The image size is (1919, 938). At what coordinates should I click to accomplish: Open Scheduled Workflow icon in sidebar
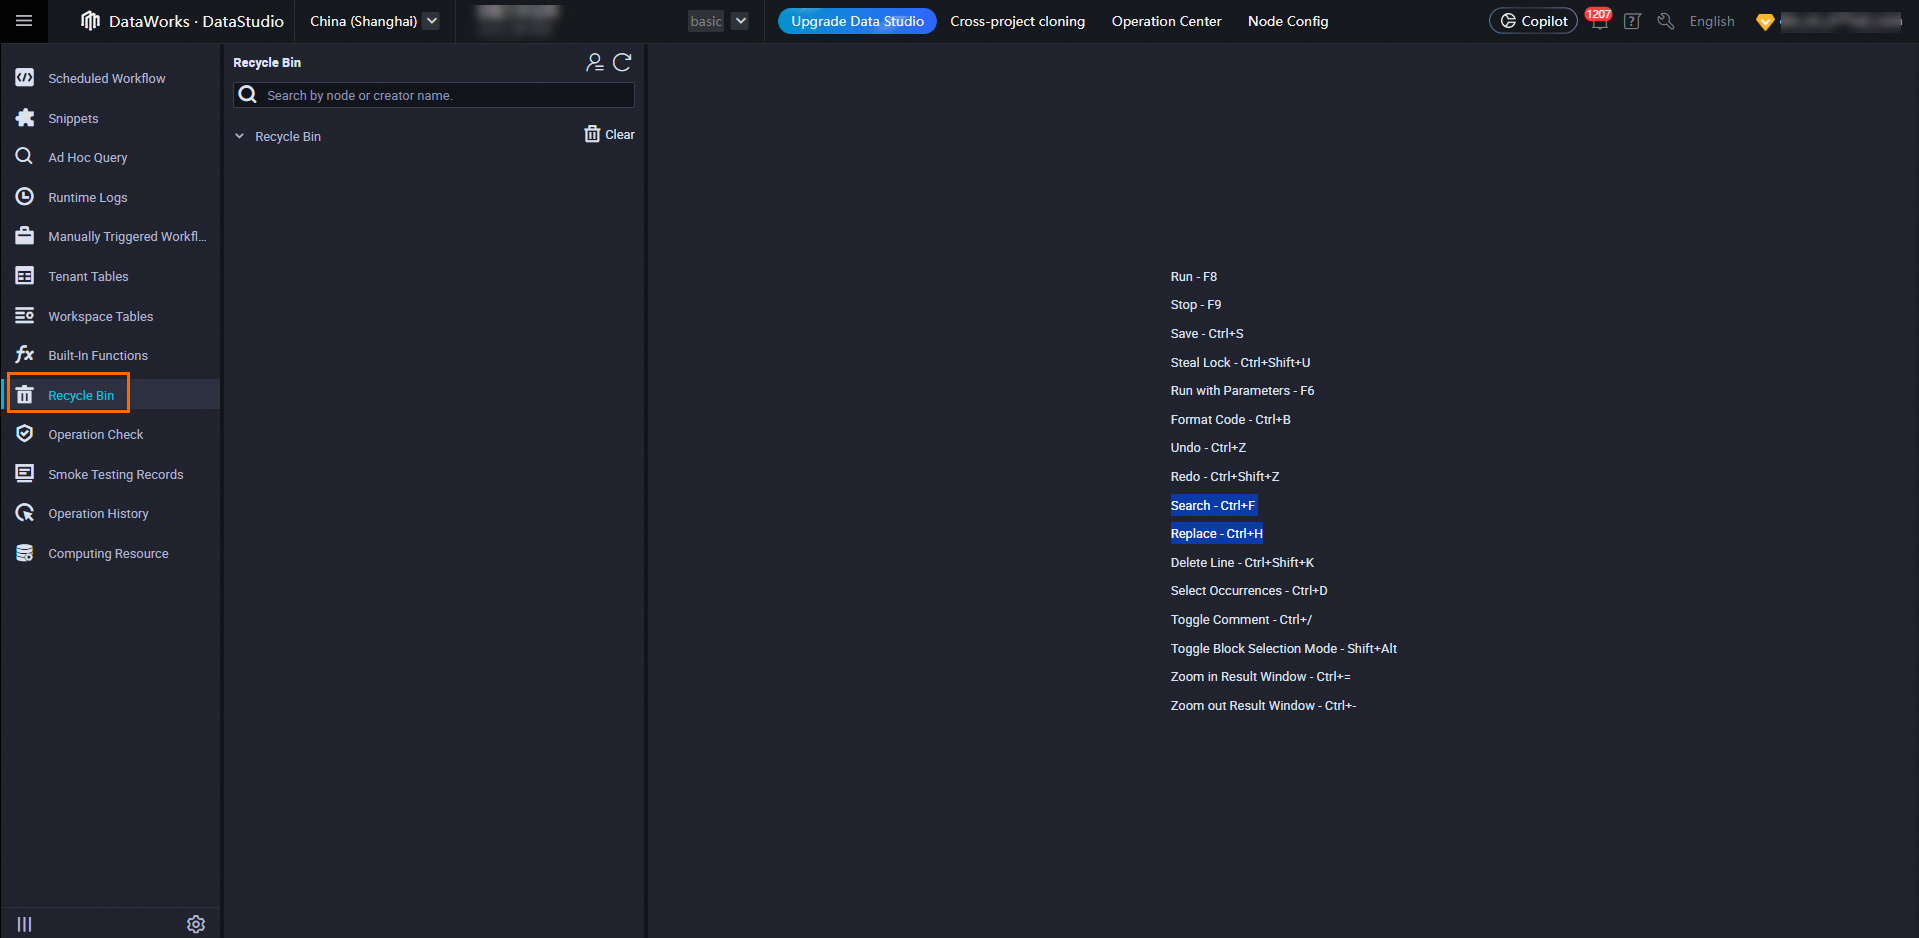(25, 78)
